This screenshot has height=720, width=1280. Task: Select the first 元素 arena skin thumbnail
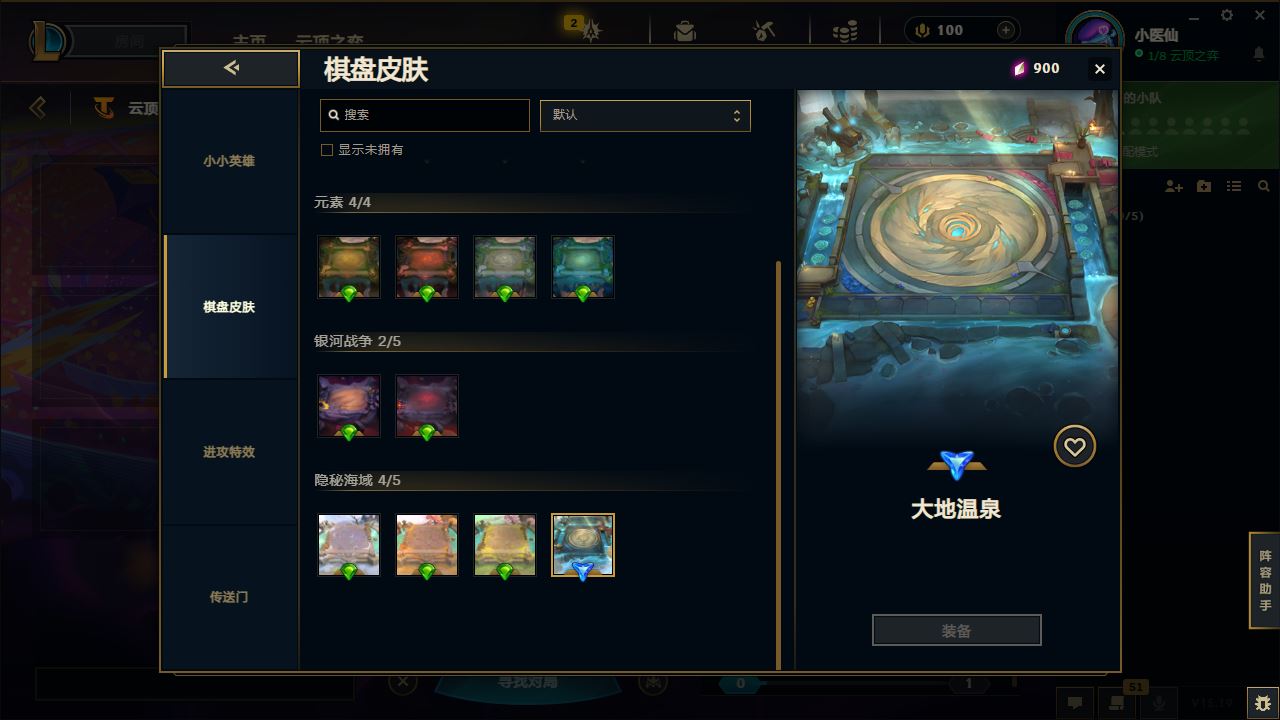[349, 267]
